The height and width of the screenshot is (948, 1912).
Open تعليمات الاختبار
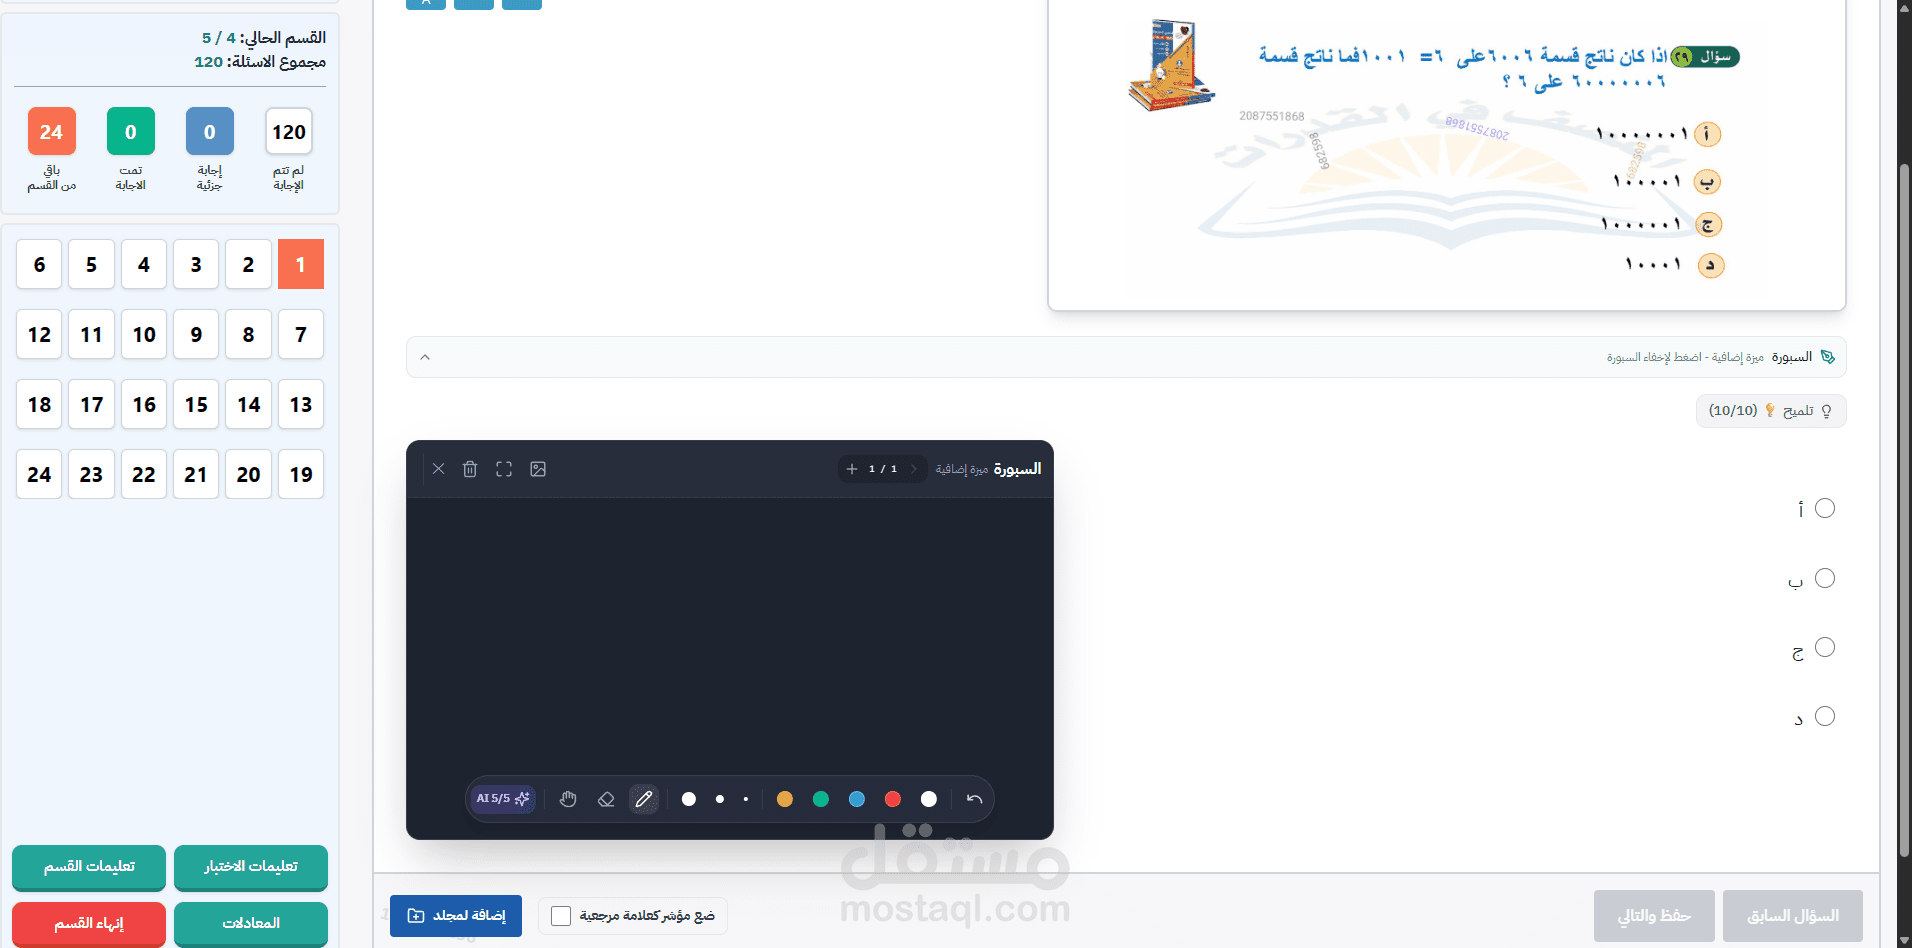pos(251,867)
